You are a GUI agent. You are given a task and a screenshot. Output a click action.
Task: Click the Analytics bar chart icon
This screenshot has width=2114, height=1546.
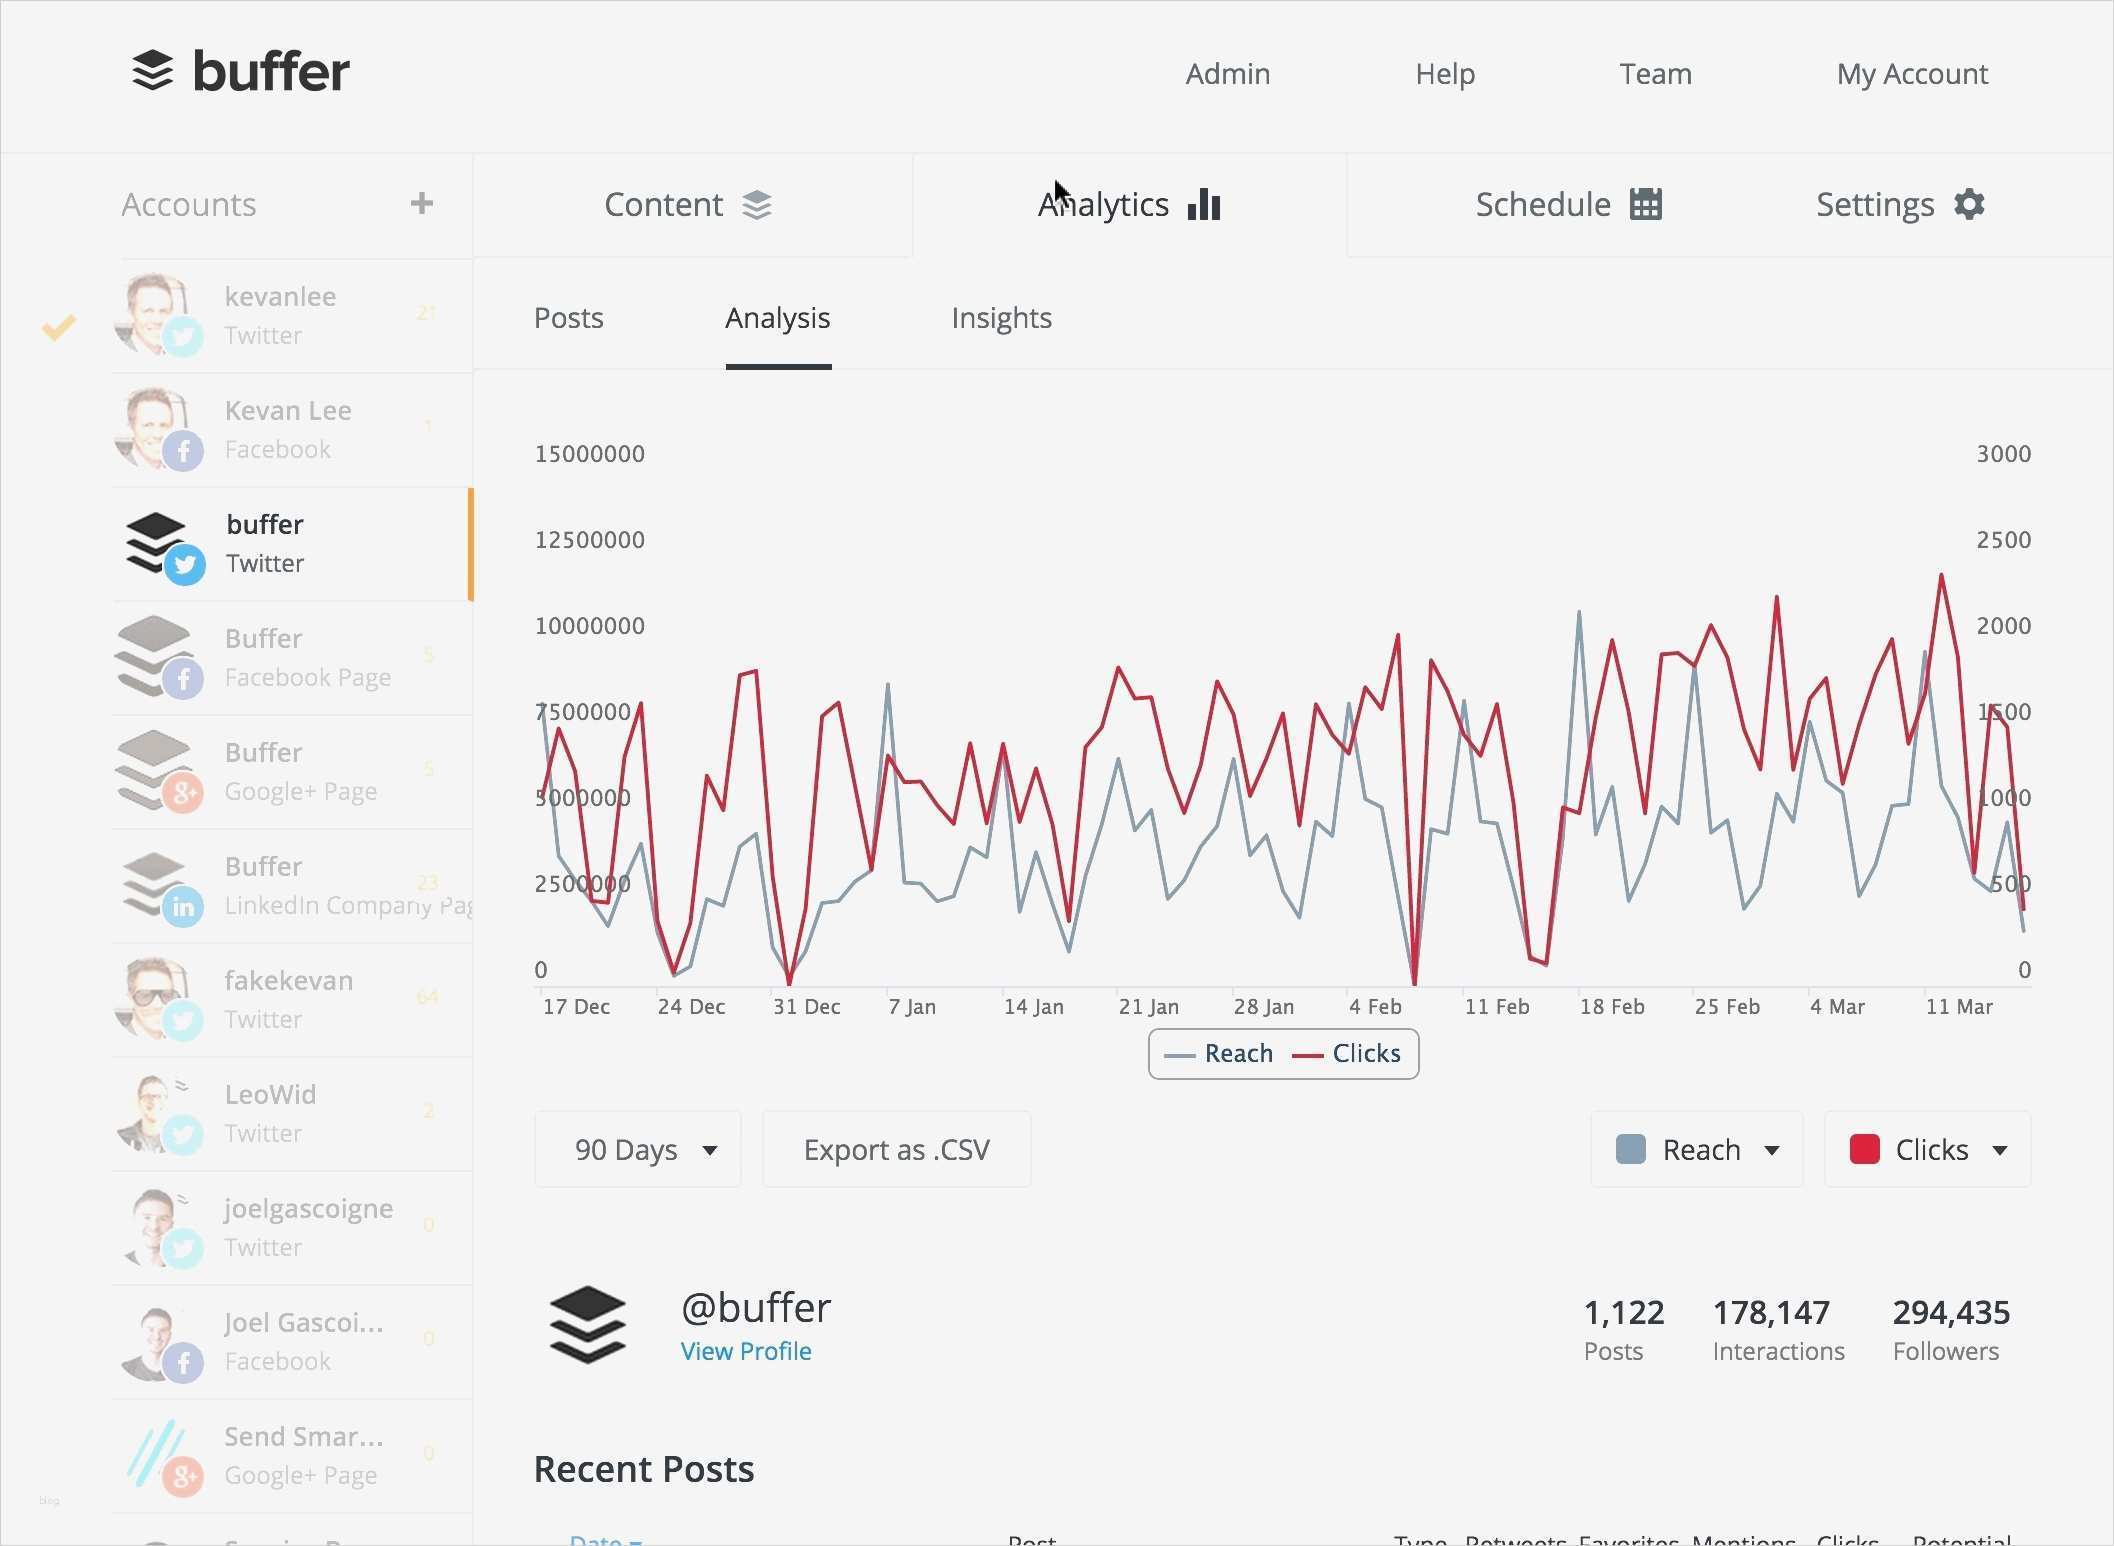(1204, 205)
